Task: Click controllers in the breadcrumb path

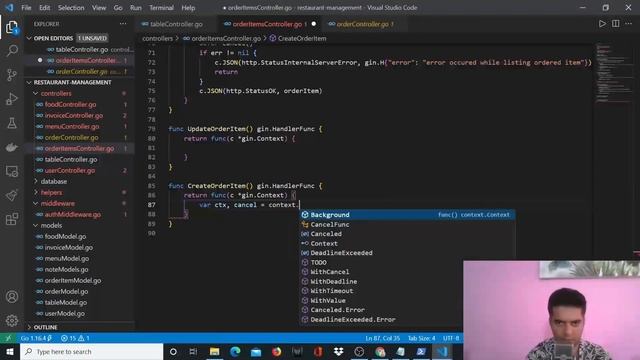Action: click(158, 38)
